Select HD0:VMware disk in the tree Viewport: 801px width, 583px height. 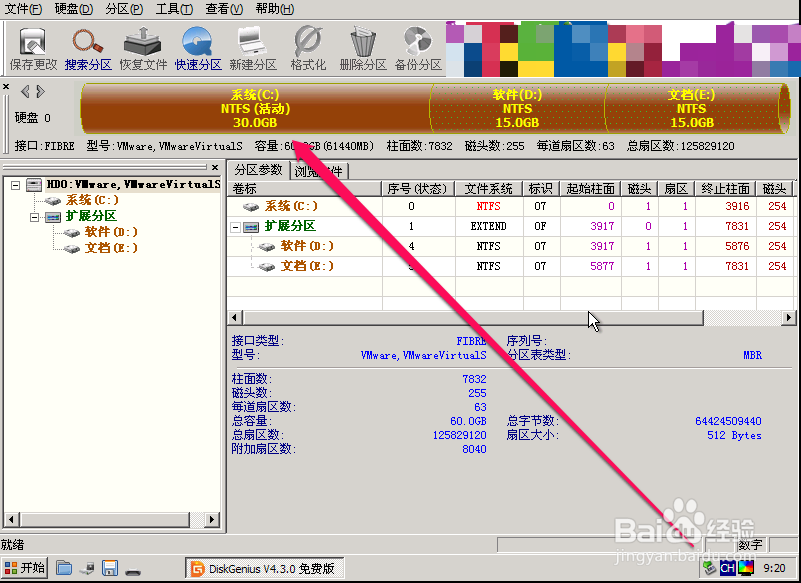tap(133, 184)
